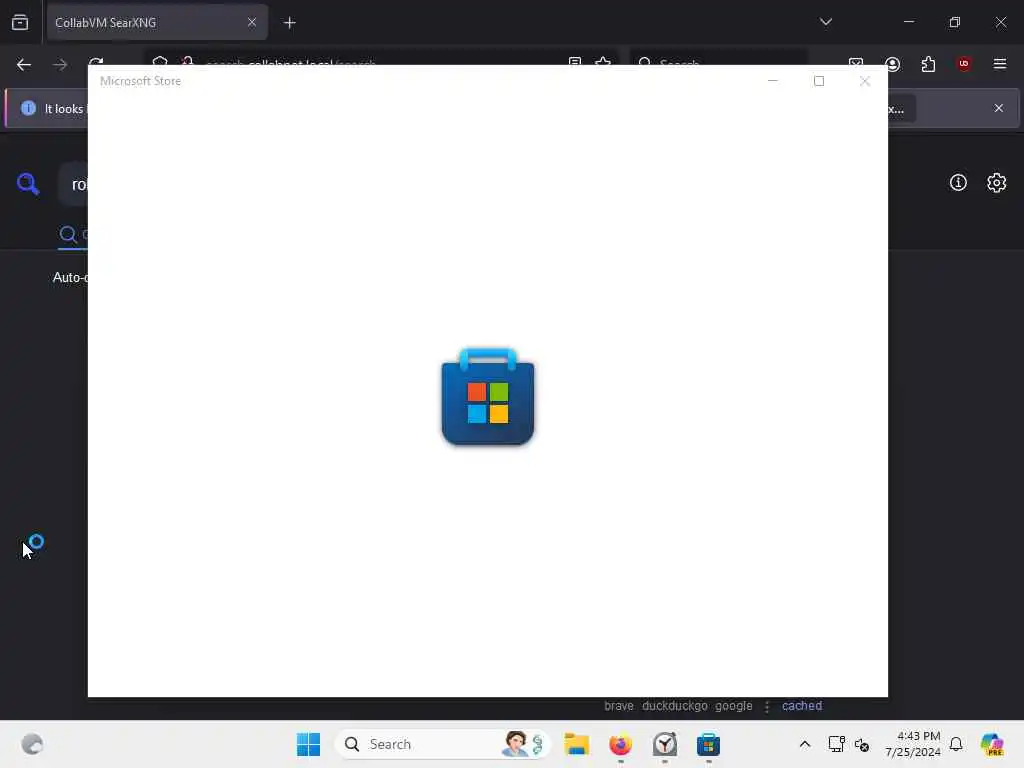Open the cached link in search results
This screenshot has height=768, width=1024.
pyautogui.click(x=801, y=706)
